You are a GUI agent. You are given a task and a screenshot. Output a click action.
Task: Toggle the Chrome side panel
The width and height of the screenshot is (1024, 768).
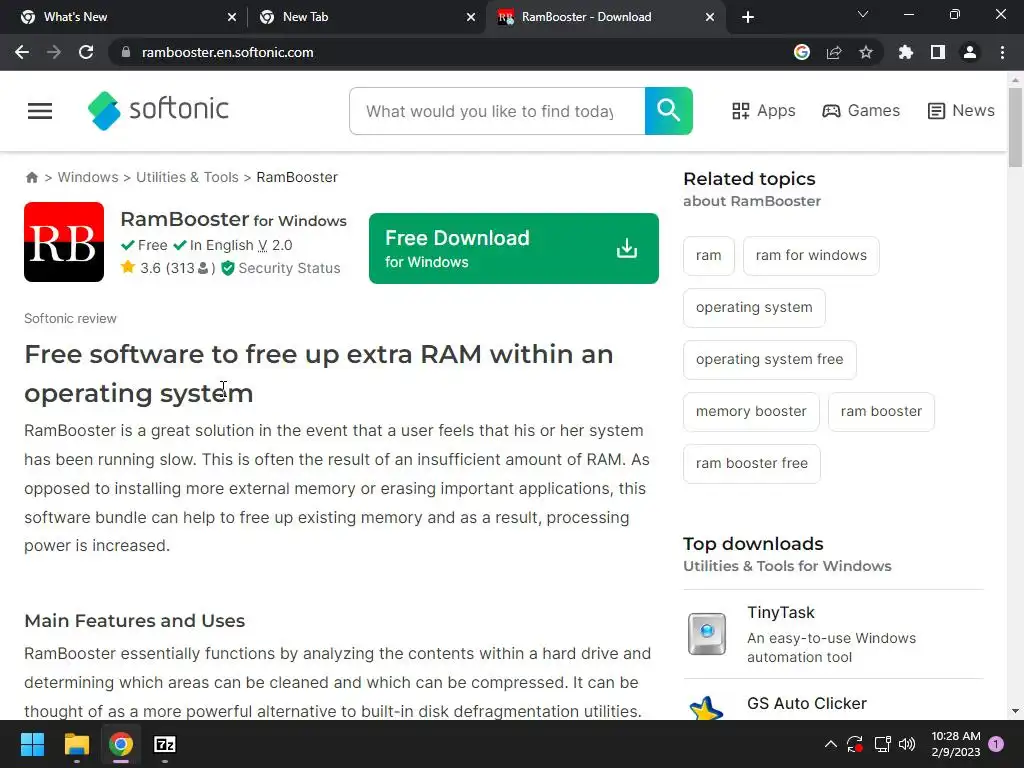(938, 52)
